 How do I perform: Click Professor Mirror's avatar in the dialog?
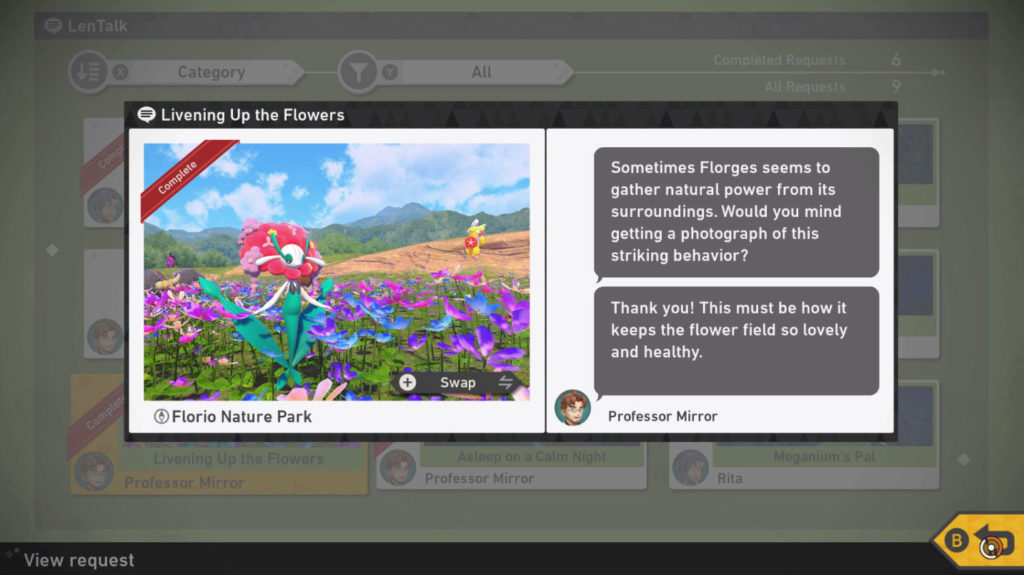[x=573, y=407]
